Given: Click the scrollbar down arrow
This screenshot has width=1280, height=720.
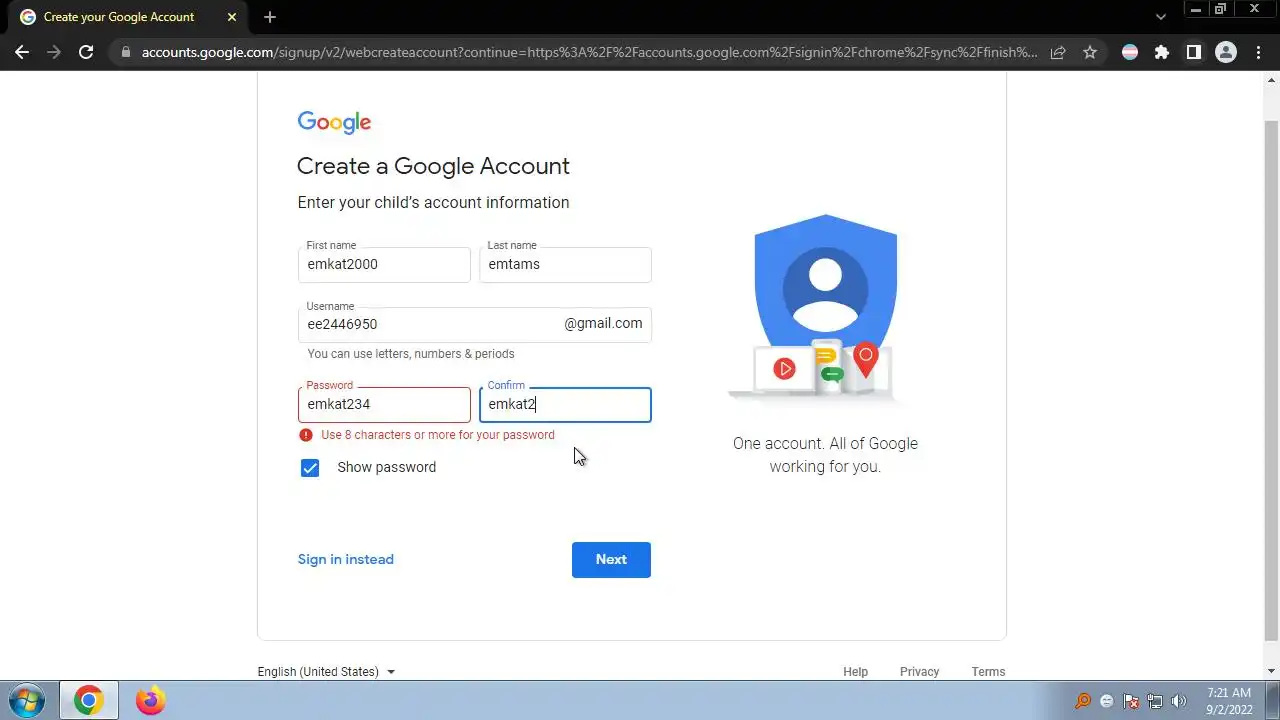Looking at the screenshot, I should click(1271, 672).
